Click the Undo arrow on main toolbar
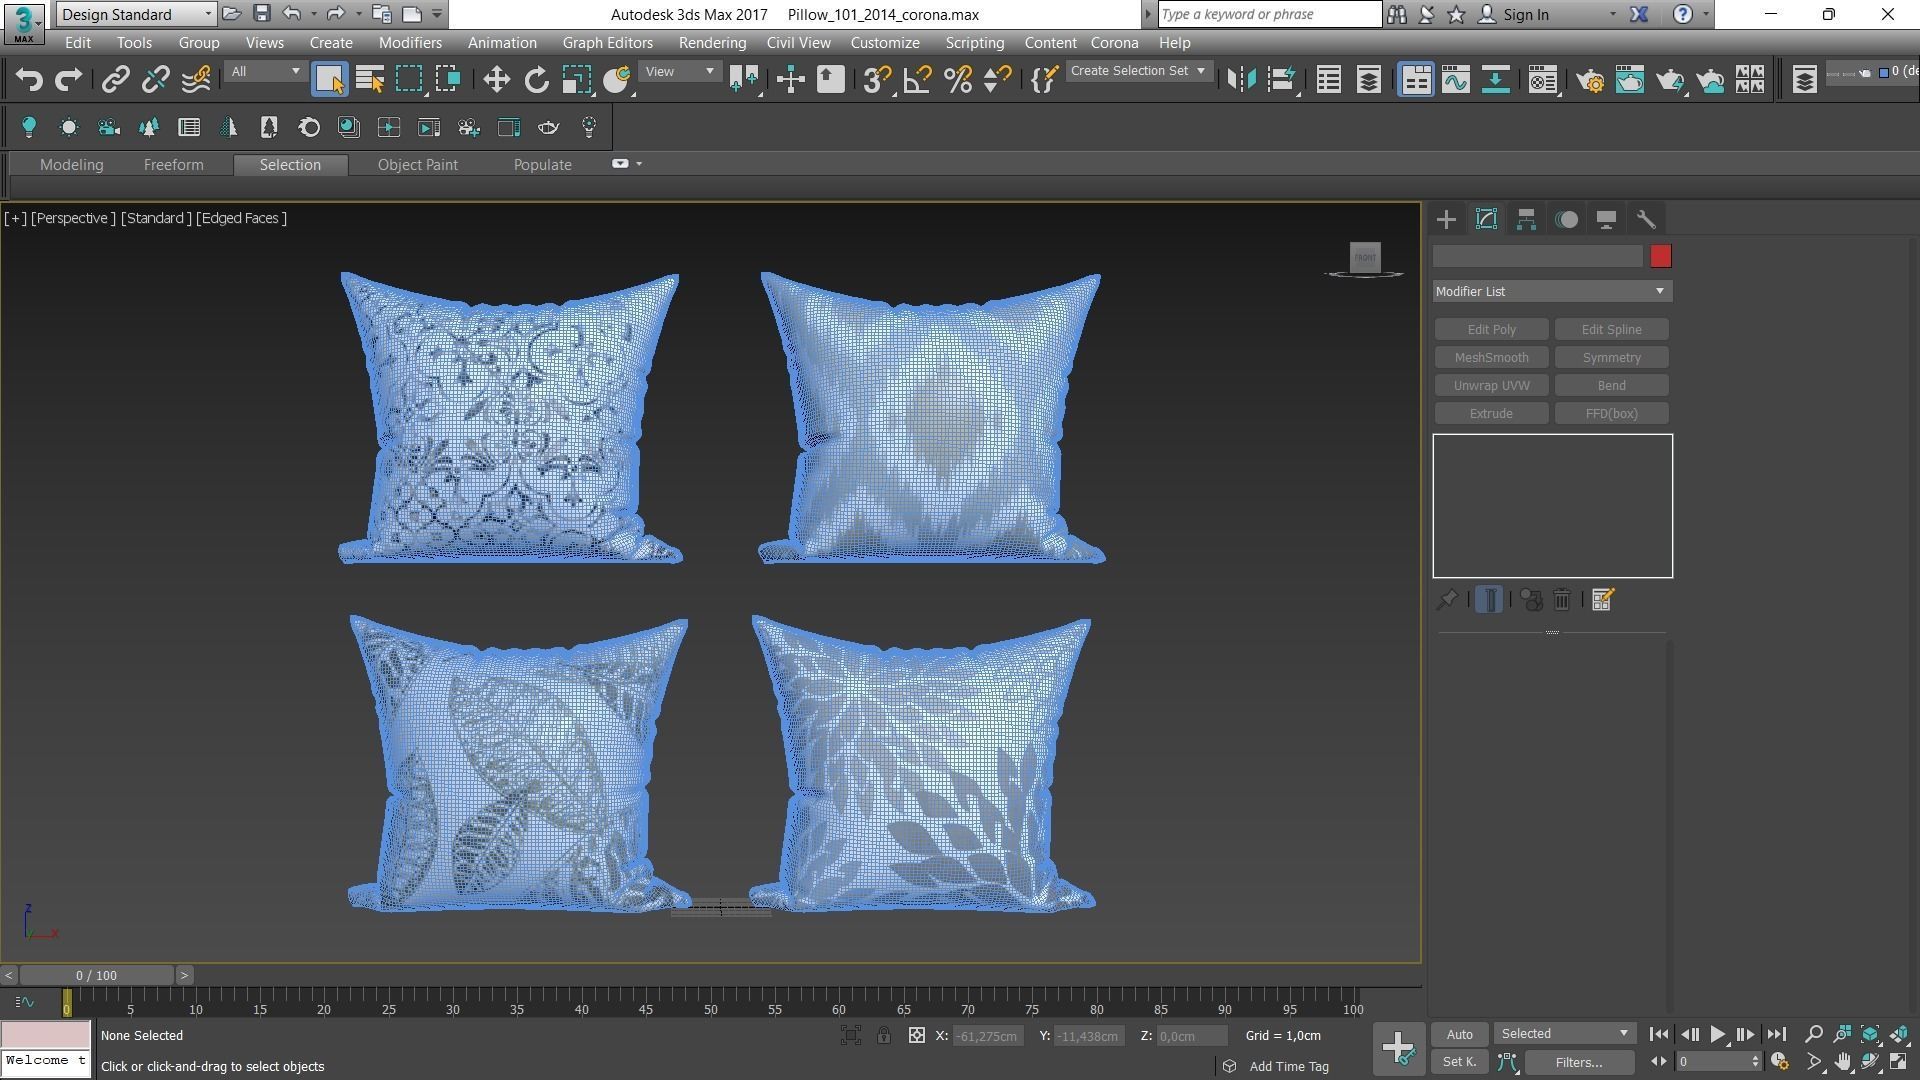 (x=29, y=80)
